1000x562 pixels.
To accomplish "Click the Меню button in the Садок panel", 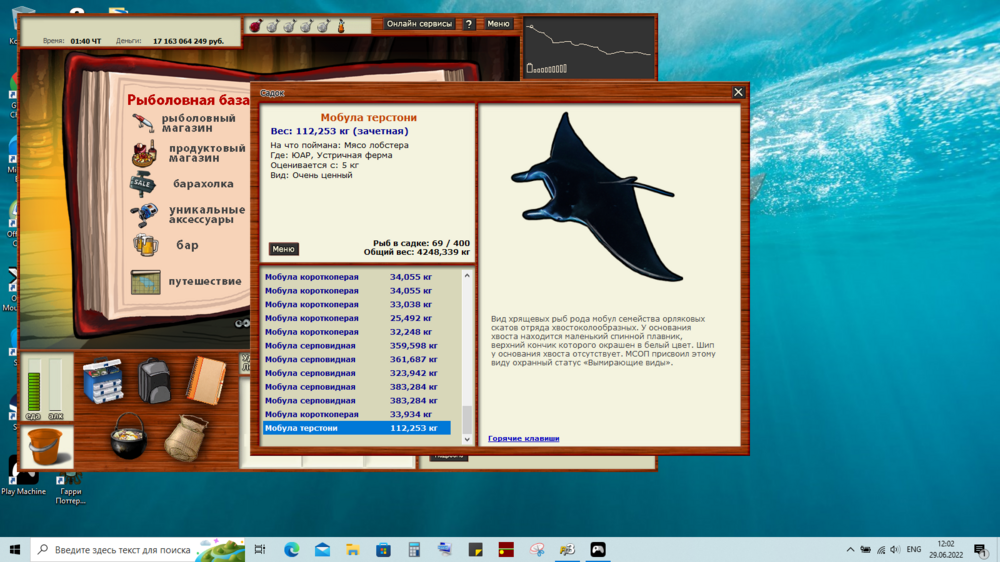I will [x=283, y=249].
